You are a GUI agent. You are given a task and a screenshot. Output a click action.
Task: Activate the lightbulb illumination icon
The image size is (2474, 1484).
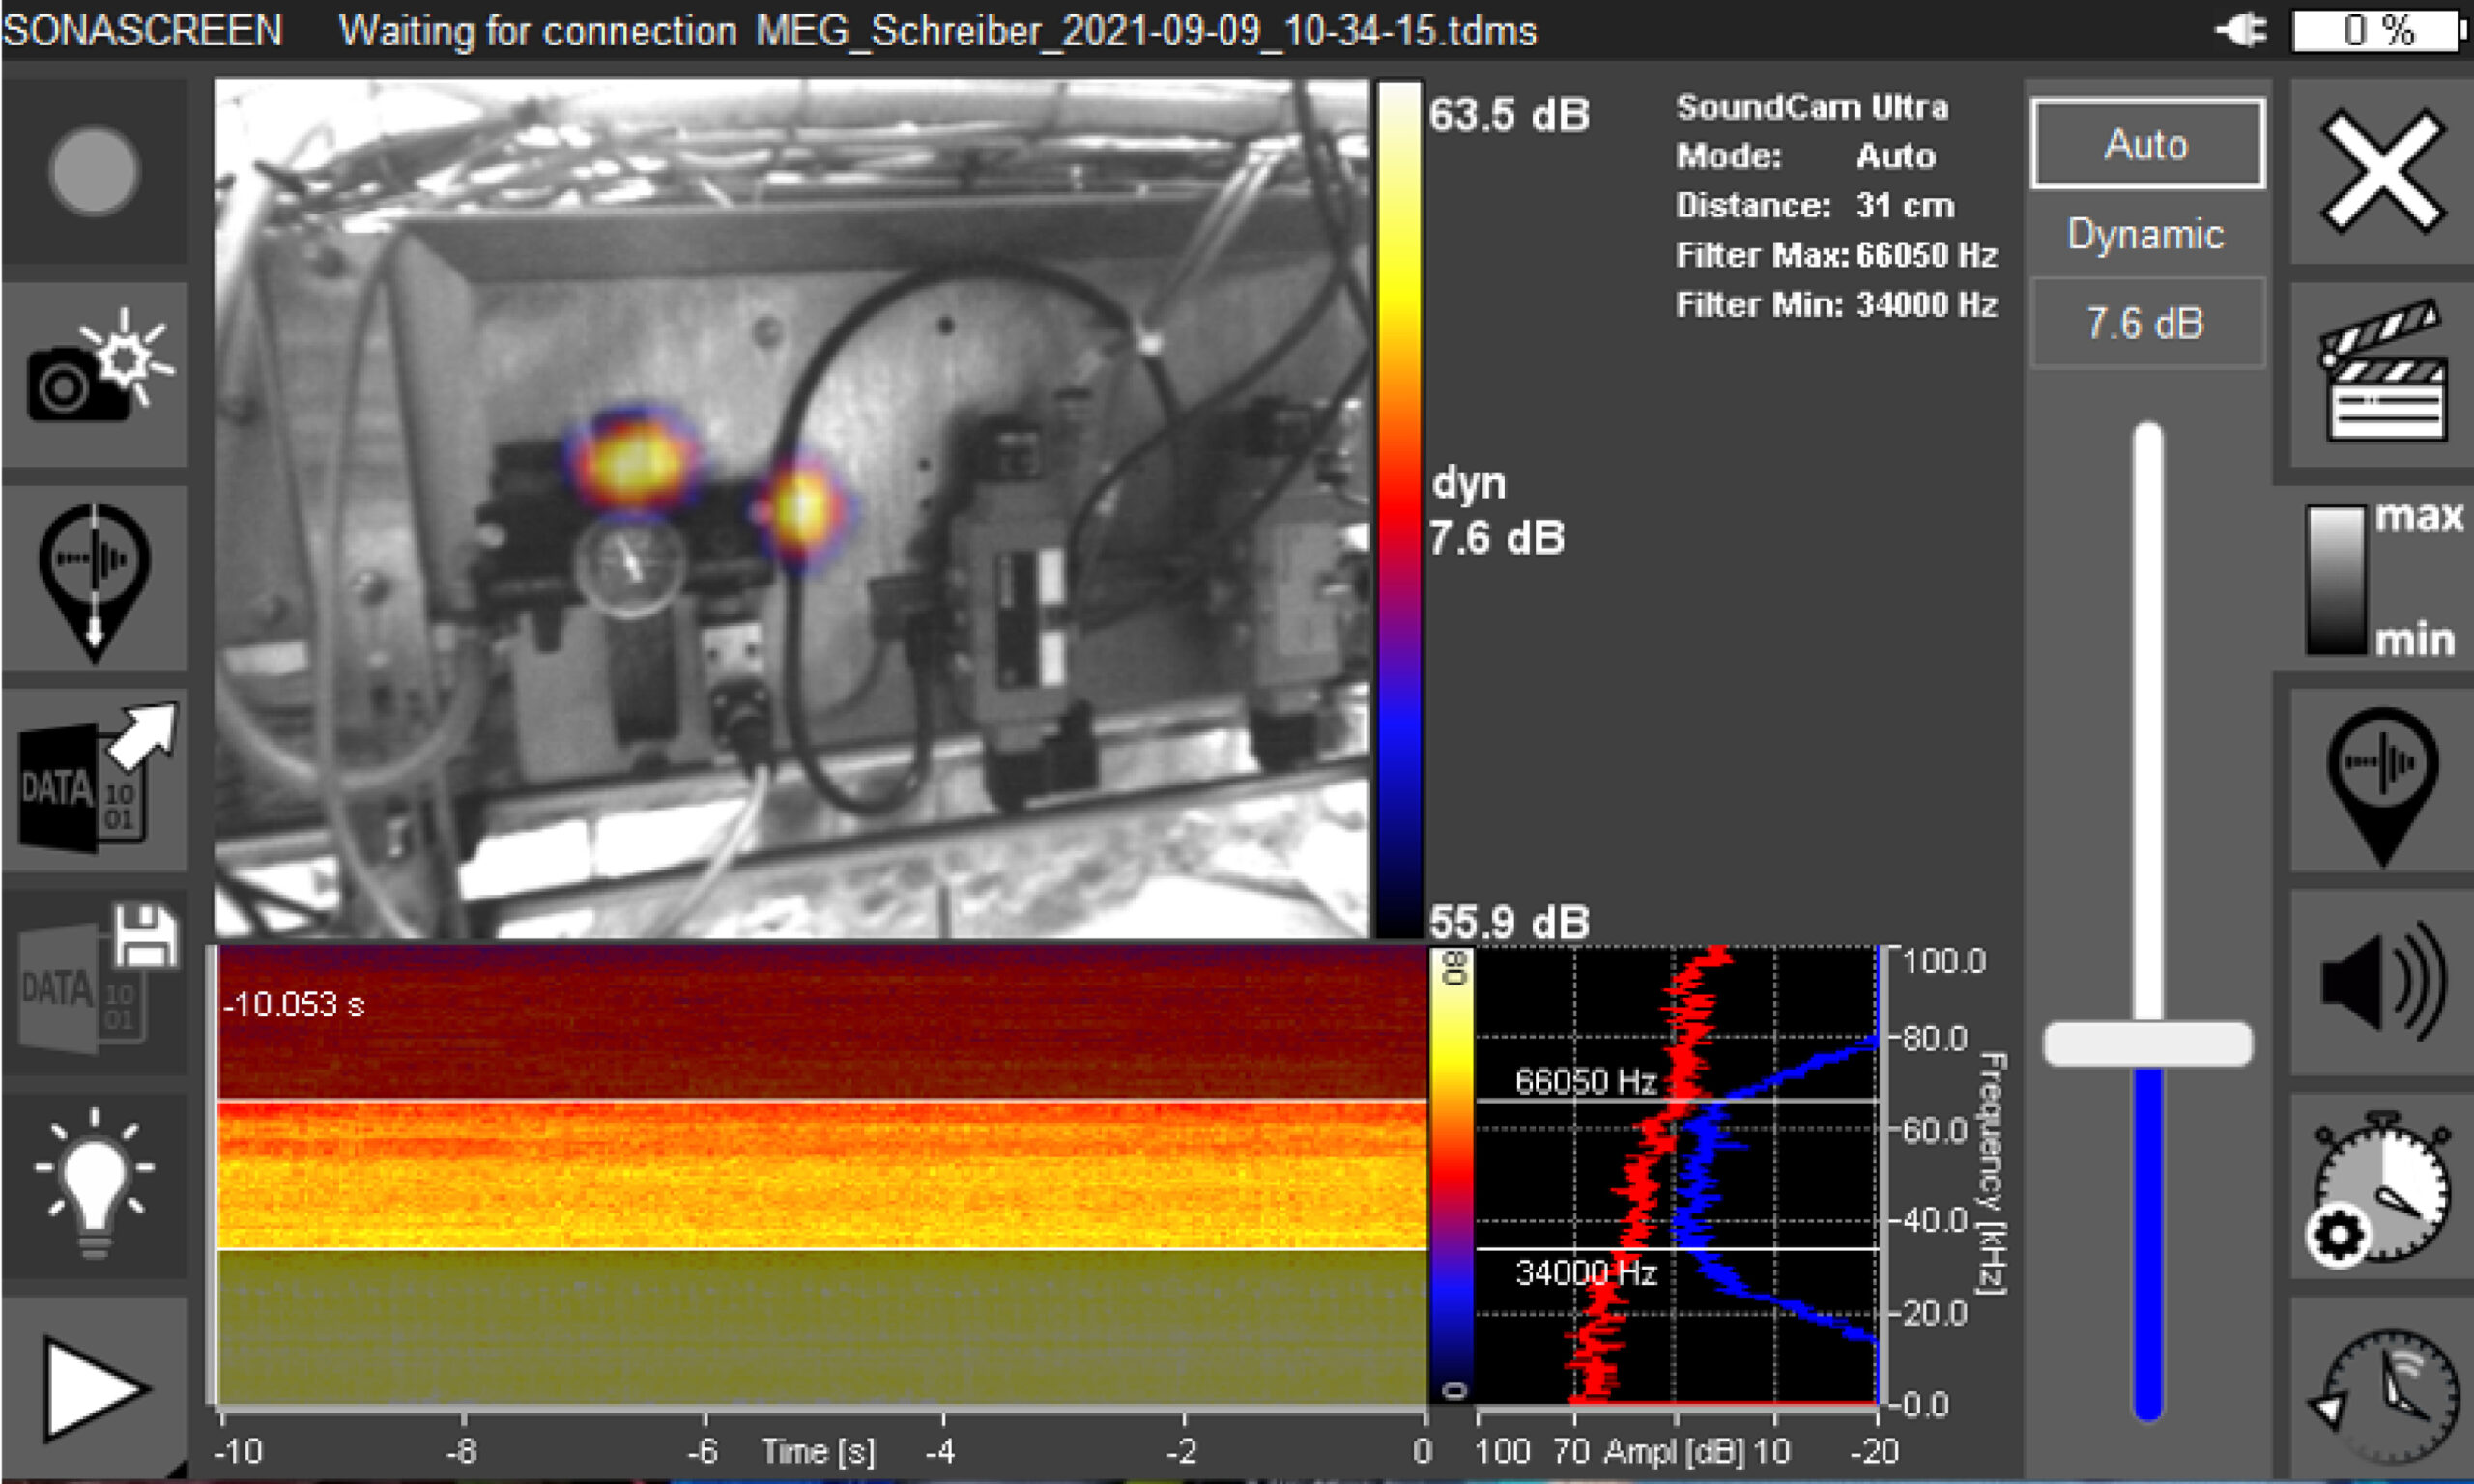[x=95, y=1180]
